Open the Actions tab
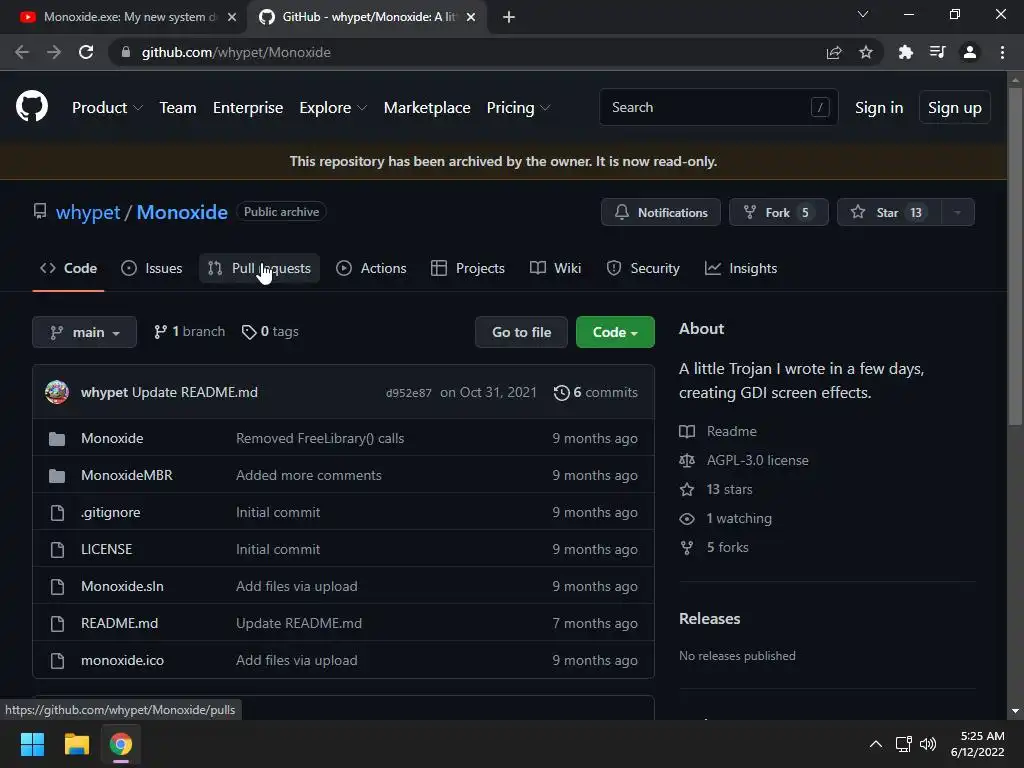1024x768 pixels. pyautogui.click(x=372, y=268)
